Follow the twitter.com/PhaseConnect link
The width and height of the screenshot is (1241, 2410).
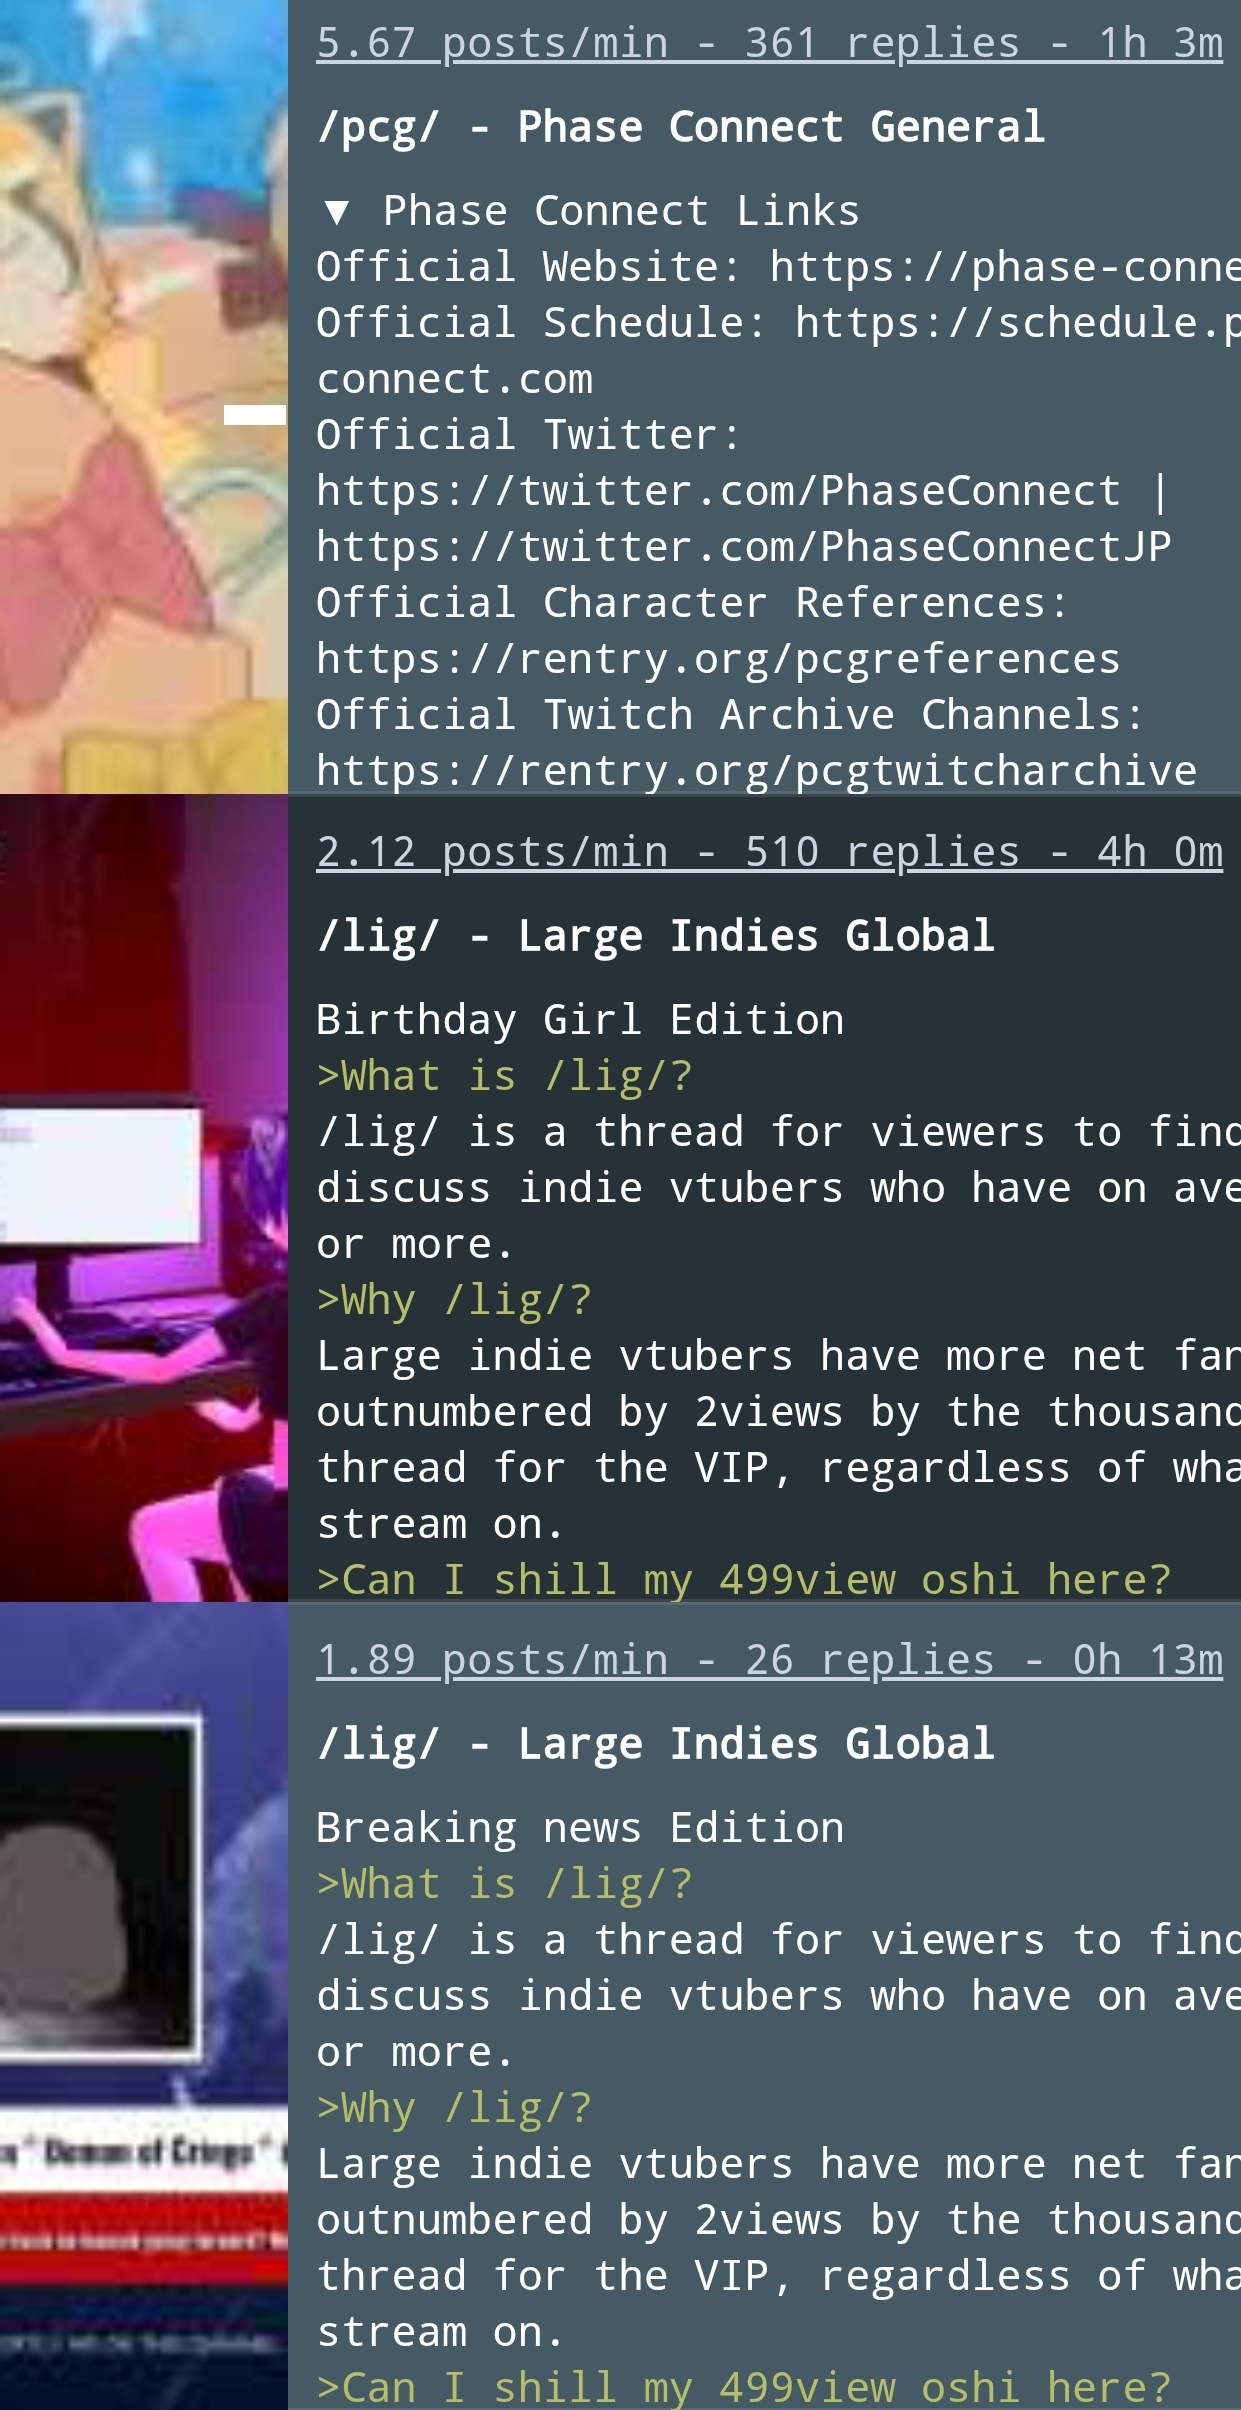tap(718, 491)
